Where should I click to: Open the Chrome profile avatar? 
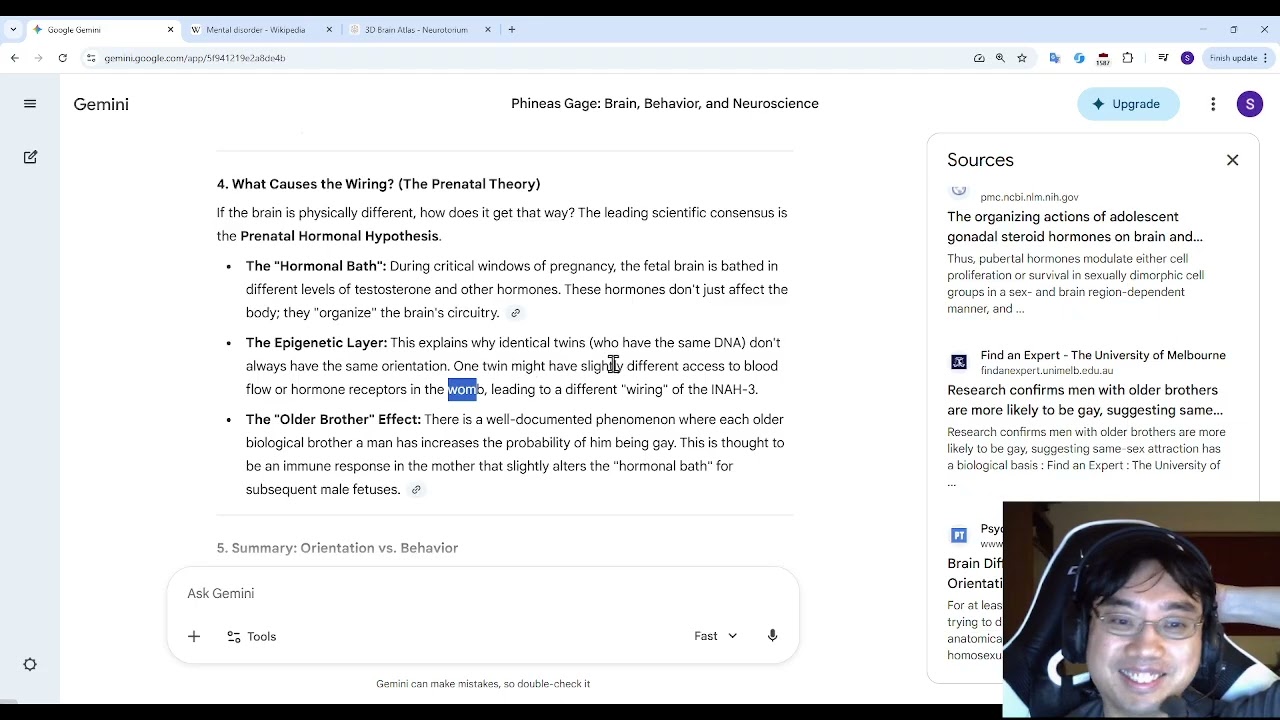(x=1187, y=58)
